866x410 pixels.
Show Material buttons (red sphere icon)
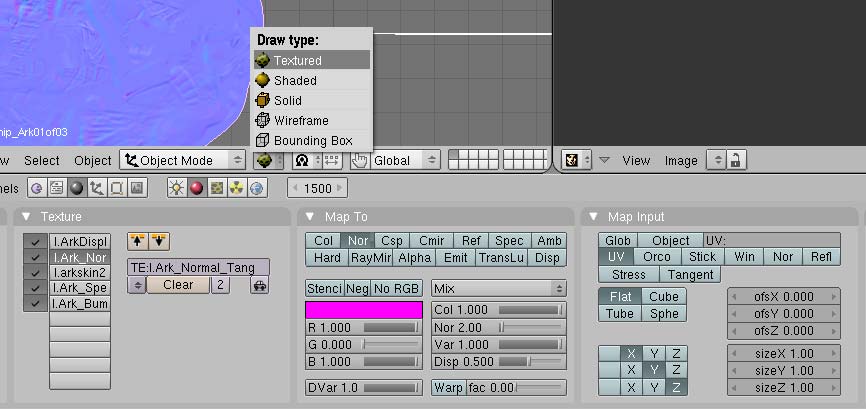[x=196, y=188]
